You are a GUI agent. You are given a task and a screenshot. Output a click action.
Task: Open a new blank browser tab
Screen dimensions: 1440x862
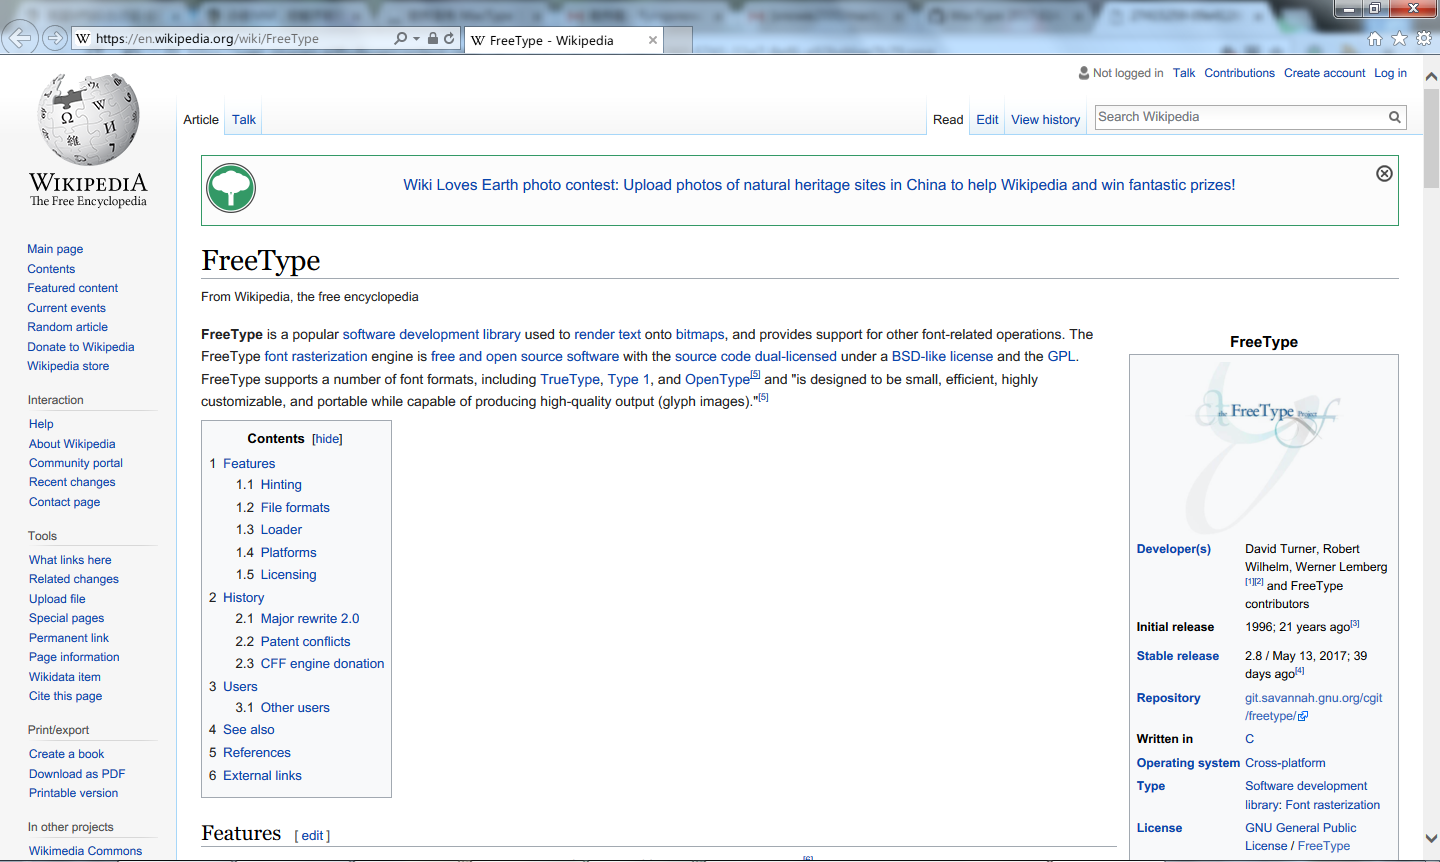click(x=678, y=40)
